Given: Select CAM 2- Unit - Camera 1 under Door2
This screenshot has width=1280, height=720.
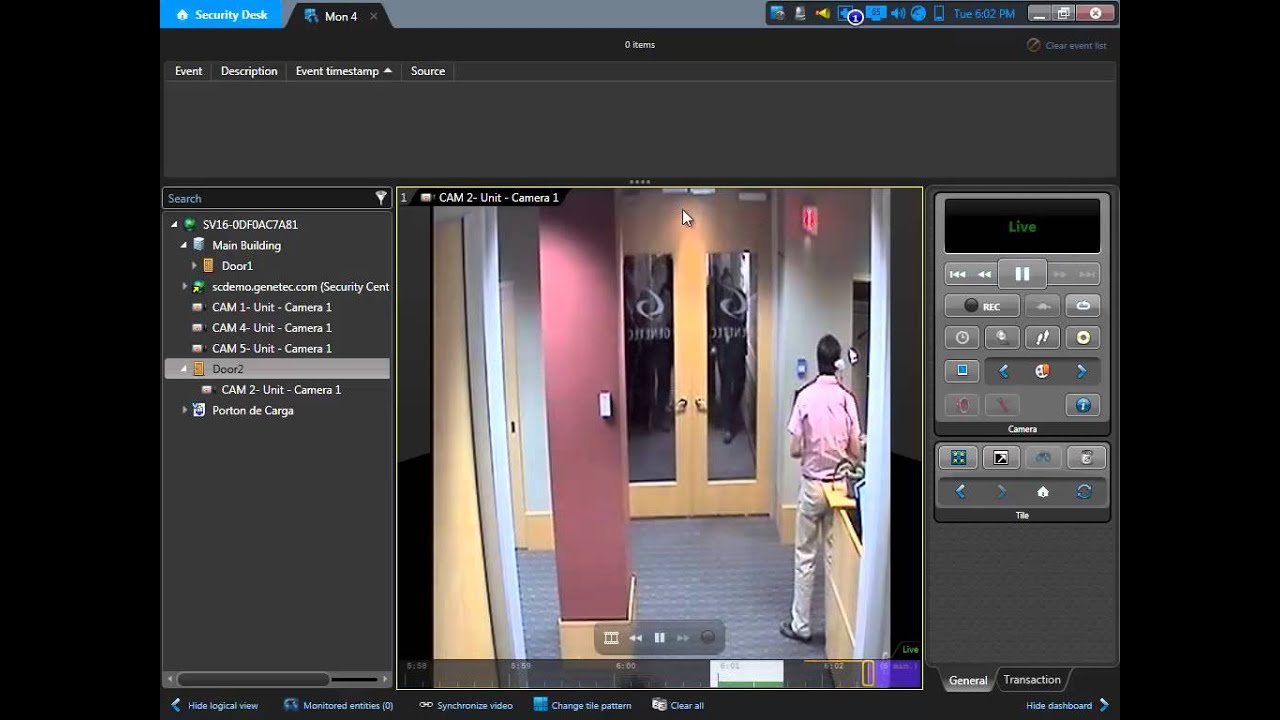Looking at the screenshot, I should [x=281, y=390].
